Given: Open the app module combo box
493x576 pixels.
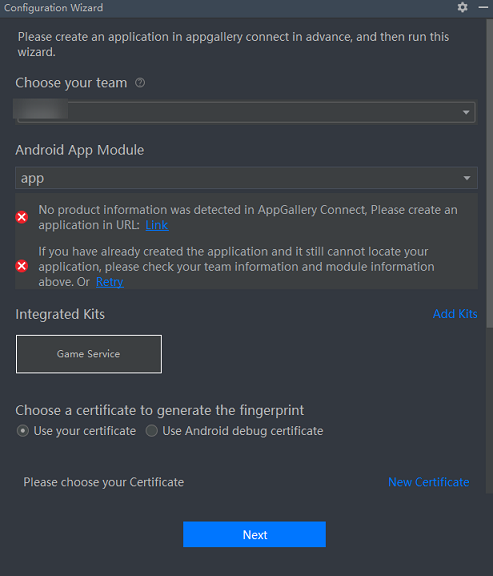Looking at the screenshot, I should pyautogui.click(x=246, y=178).
